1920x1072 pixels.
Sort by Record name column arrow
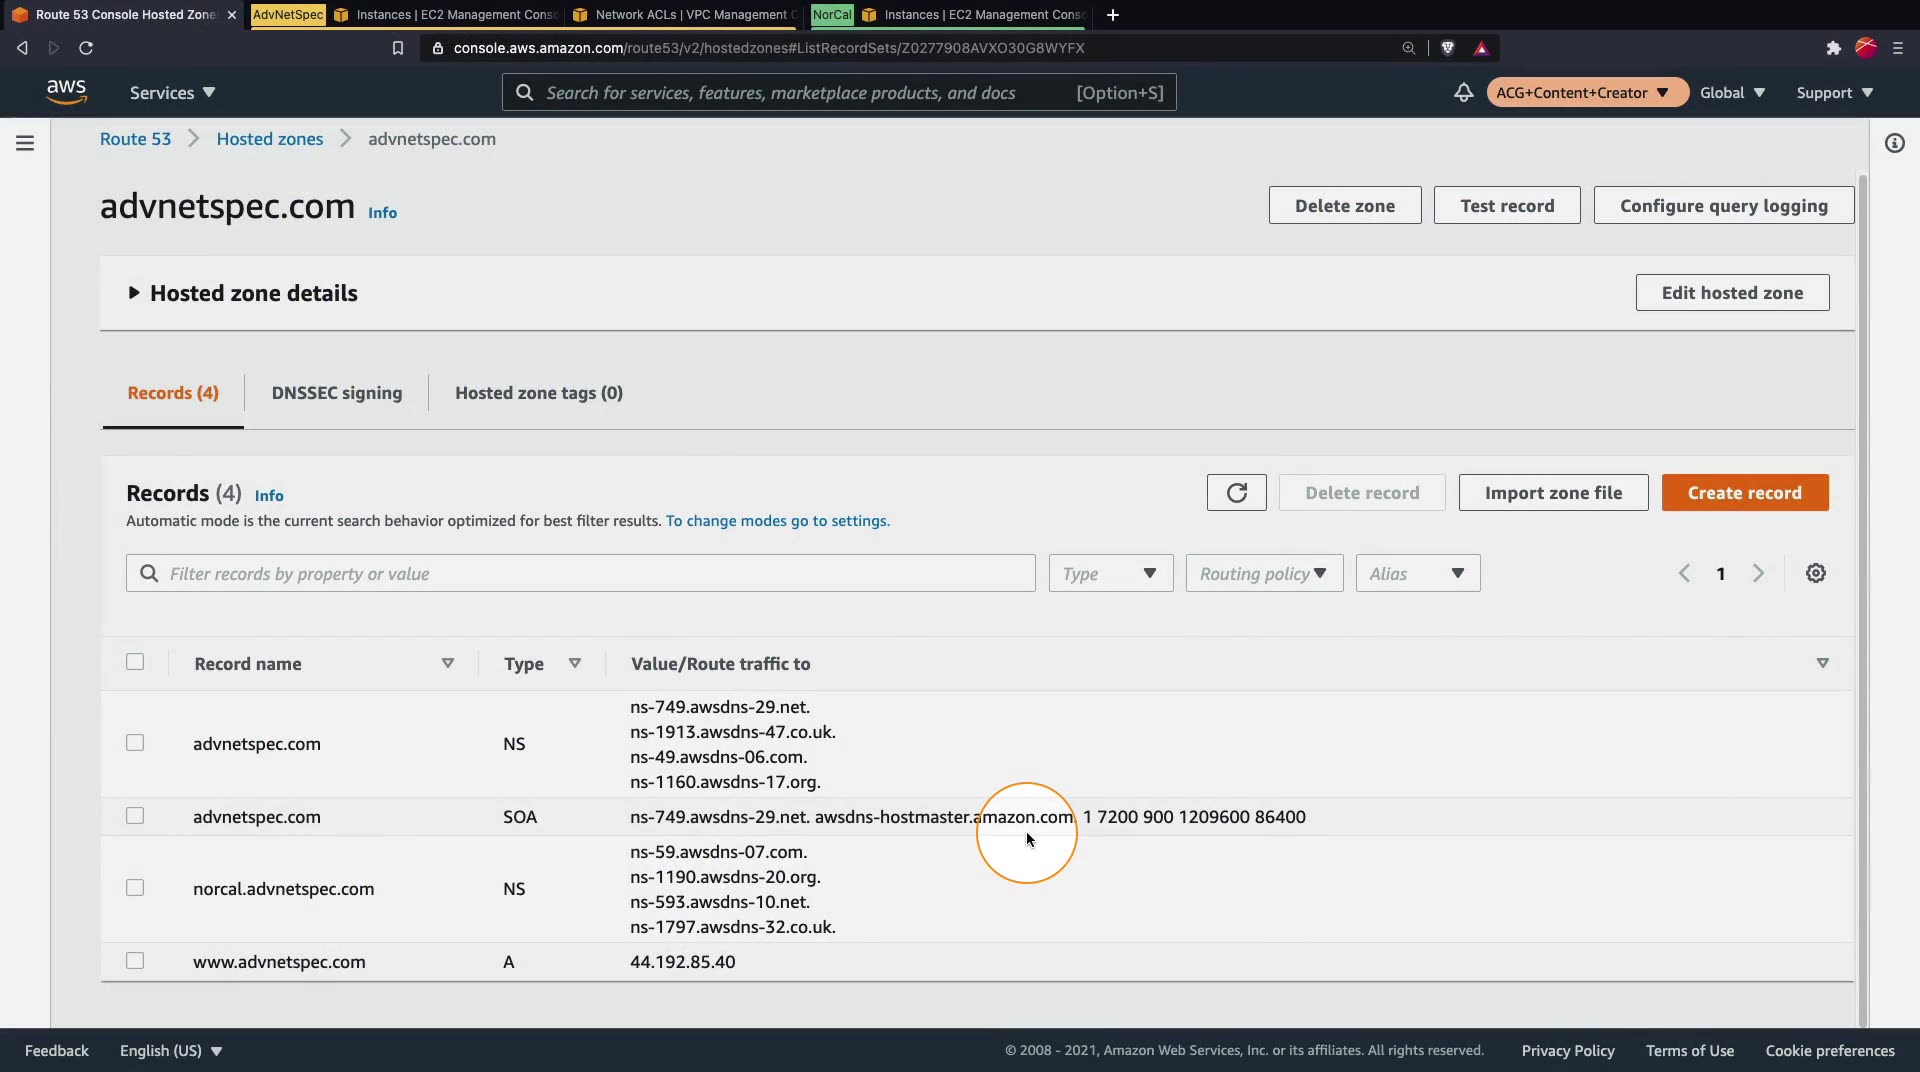(448, 663)
